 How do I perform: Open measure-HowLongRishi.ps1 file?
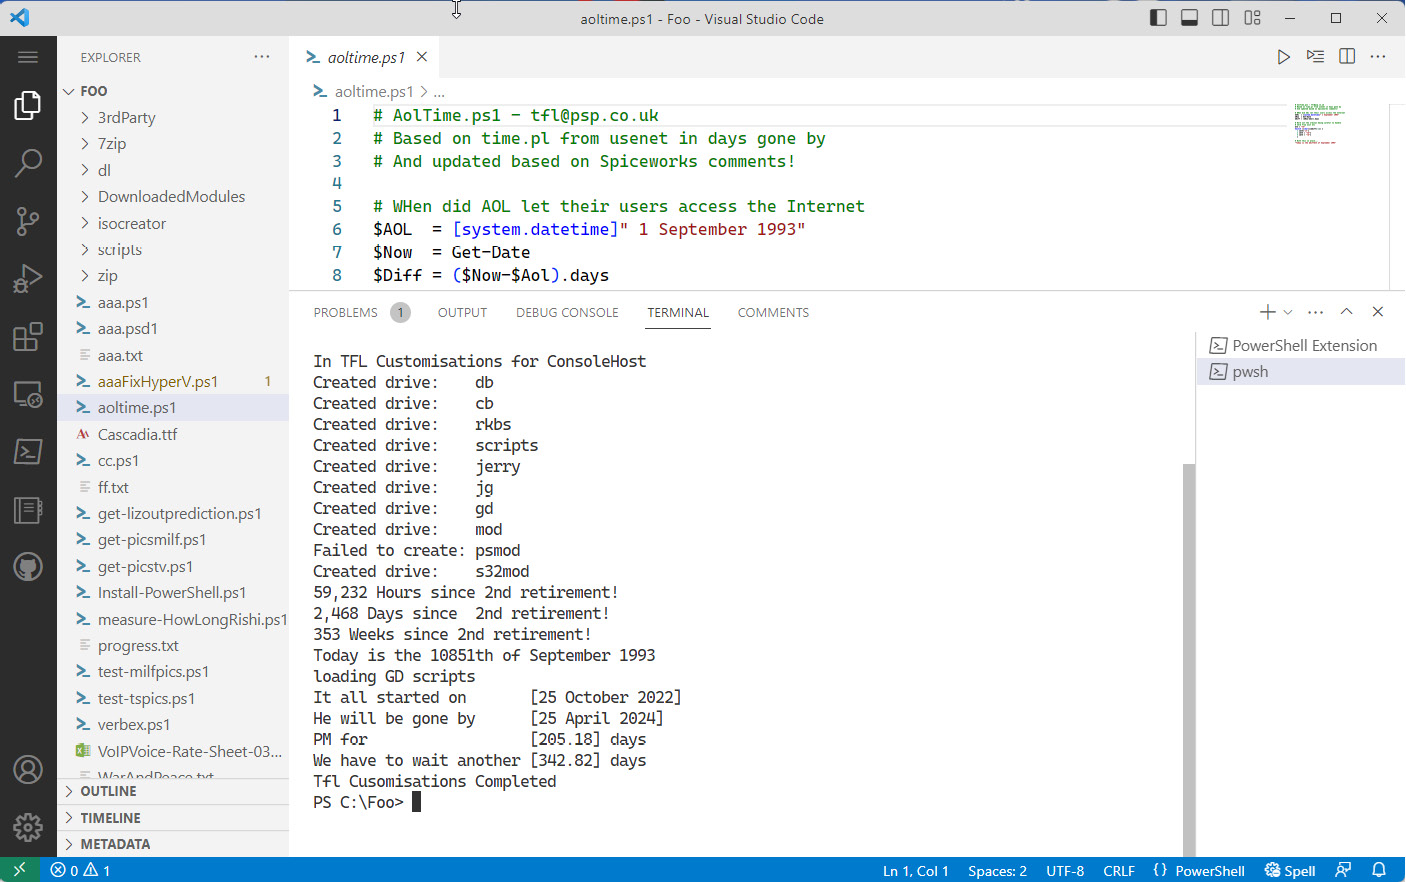[x=173, y=619]
